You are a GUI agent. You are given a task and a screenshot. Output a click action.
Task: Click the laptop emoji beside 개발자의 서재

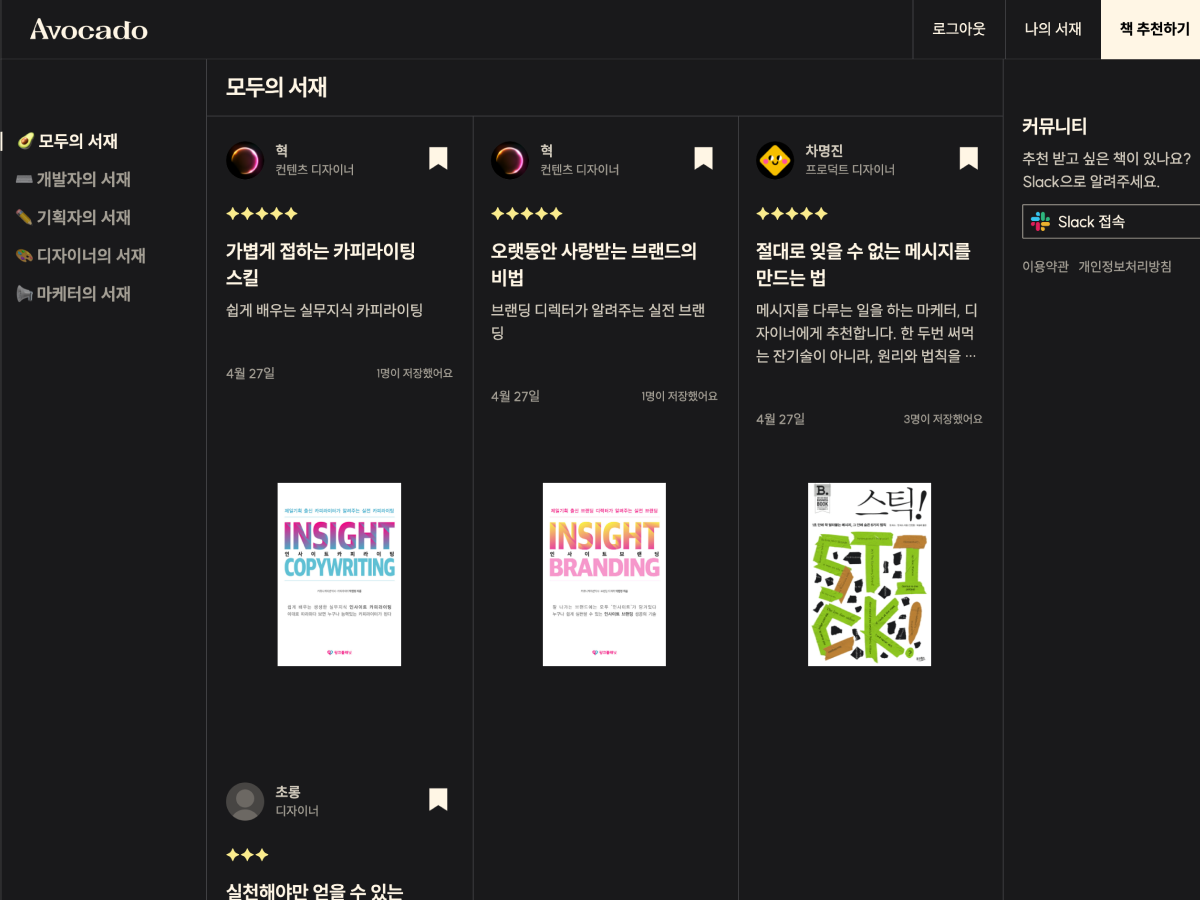tap(25, 179)
